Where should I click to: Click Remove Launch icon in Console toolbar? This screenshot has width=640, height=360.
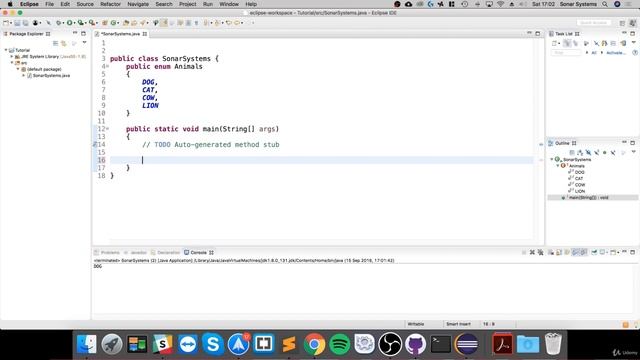(532, 253)
